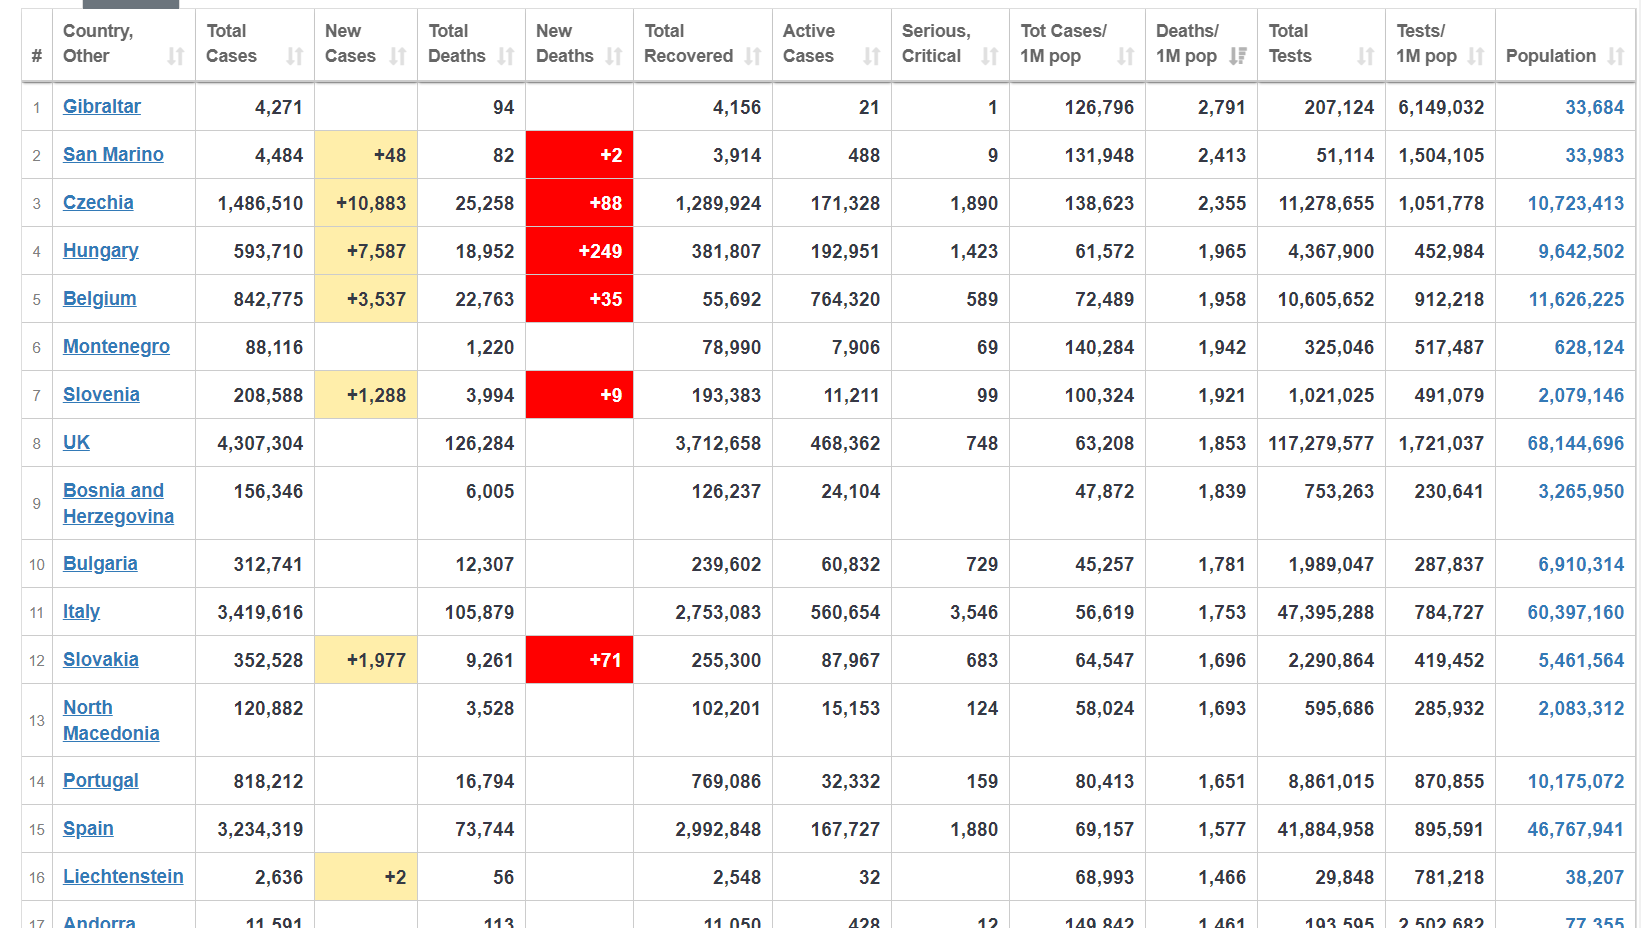
Task: Open the Czechia country link
Action: 98,203
